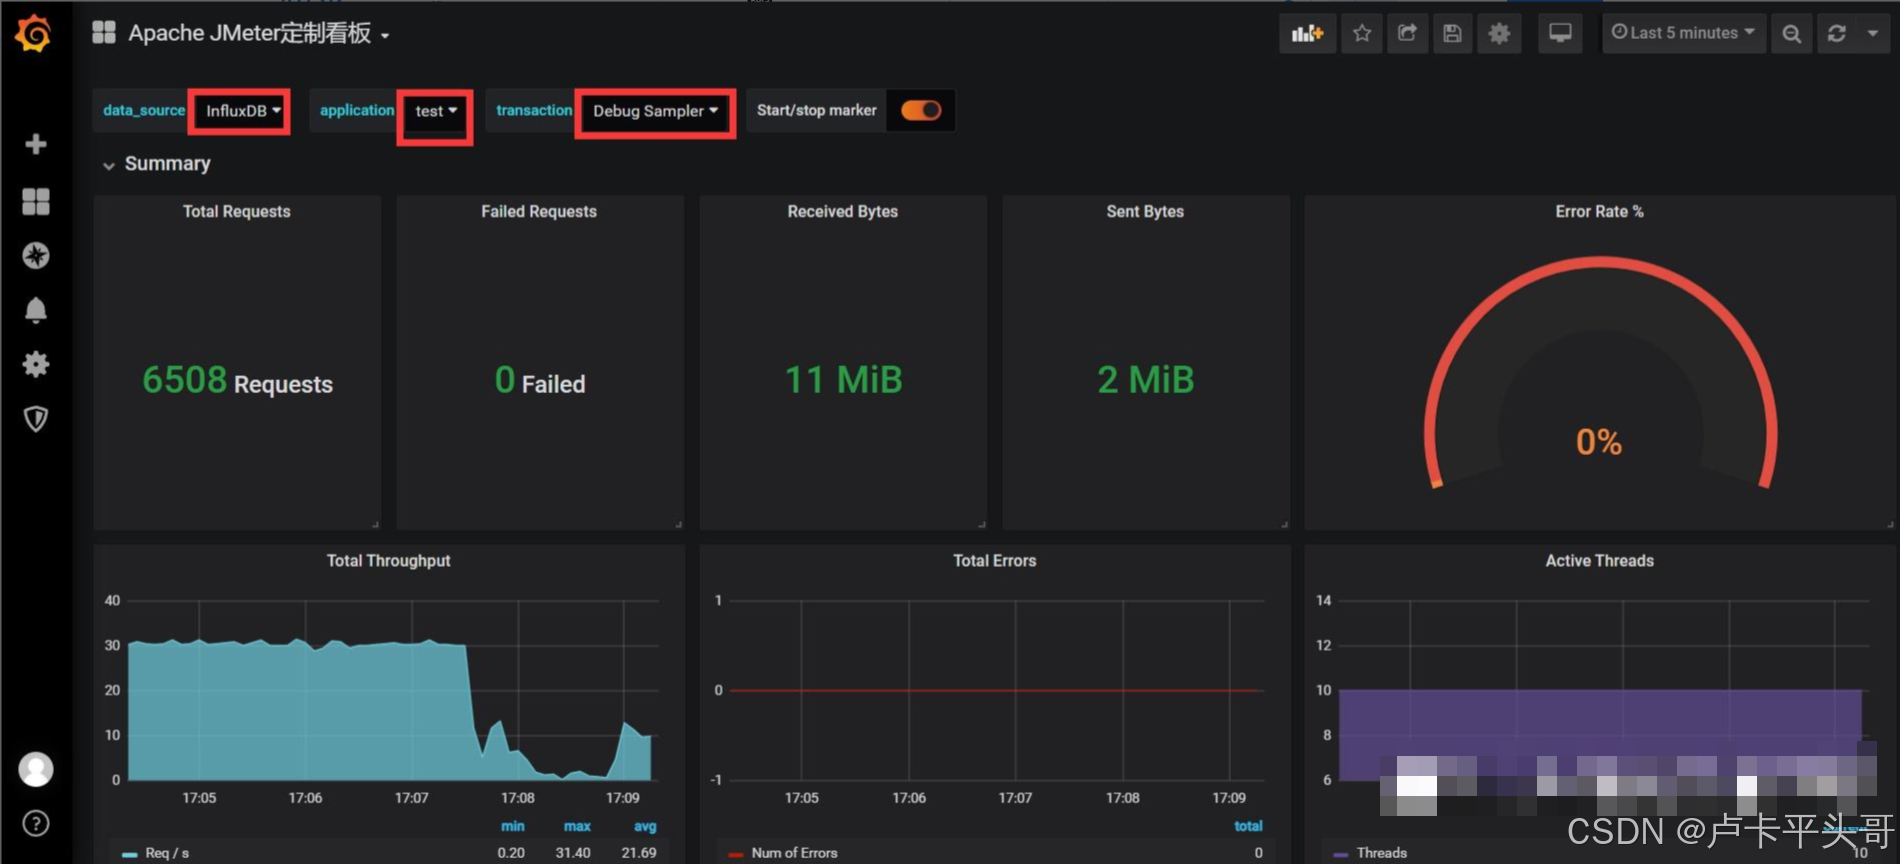This screenshot has width=1900, height=864.
Task: Click the transaction variable label
Action: (x=533, y=110)
